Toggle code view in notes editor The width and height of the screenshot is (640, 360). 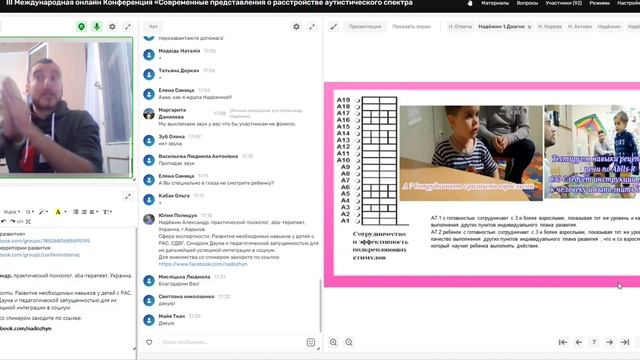[20, 221]
